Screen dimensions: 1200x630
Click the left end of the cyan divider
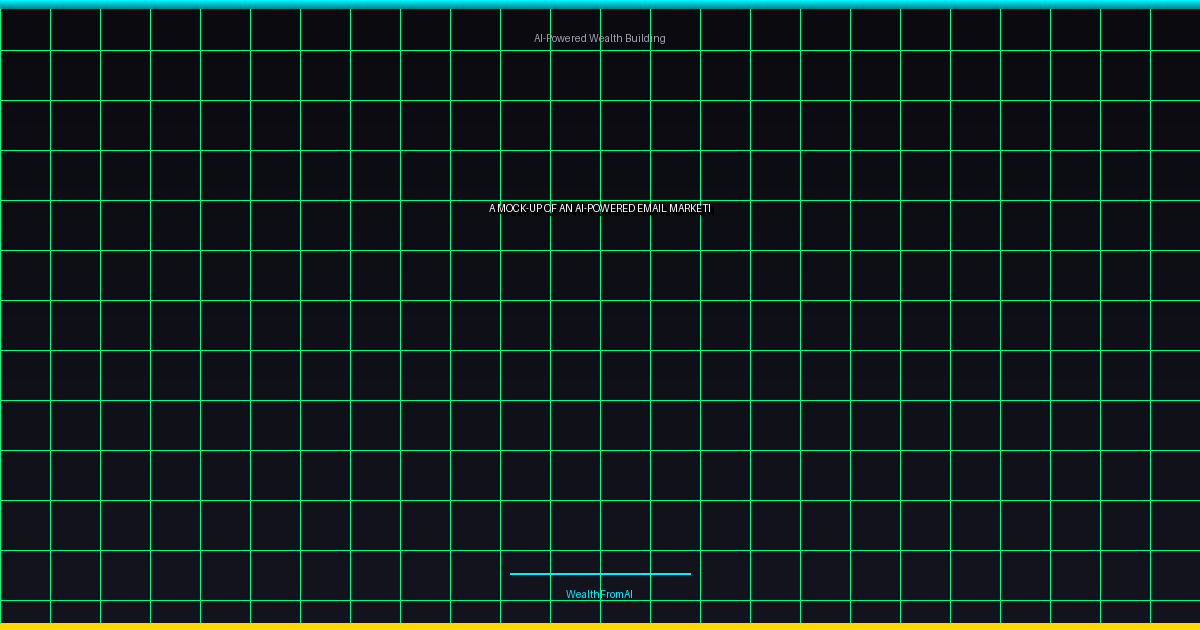tap(513, 574)
